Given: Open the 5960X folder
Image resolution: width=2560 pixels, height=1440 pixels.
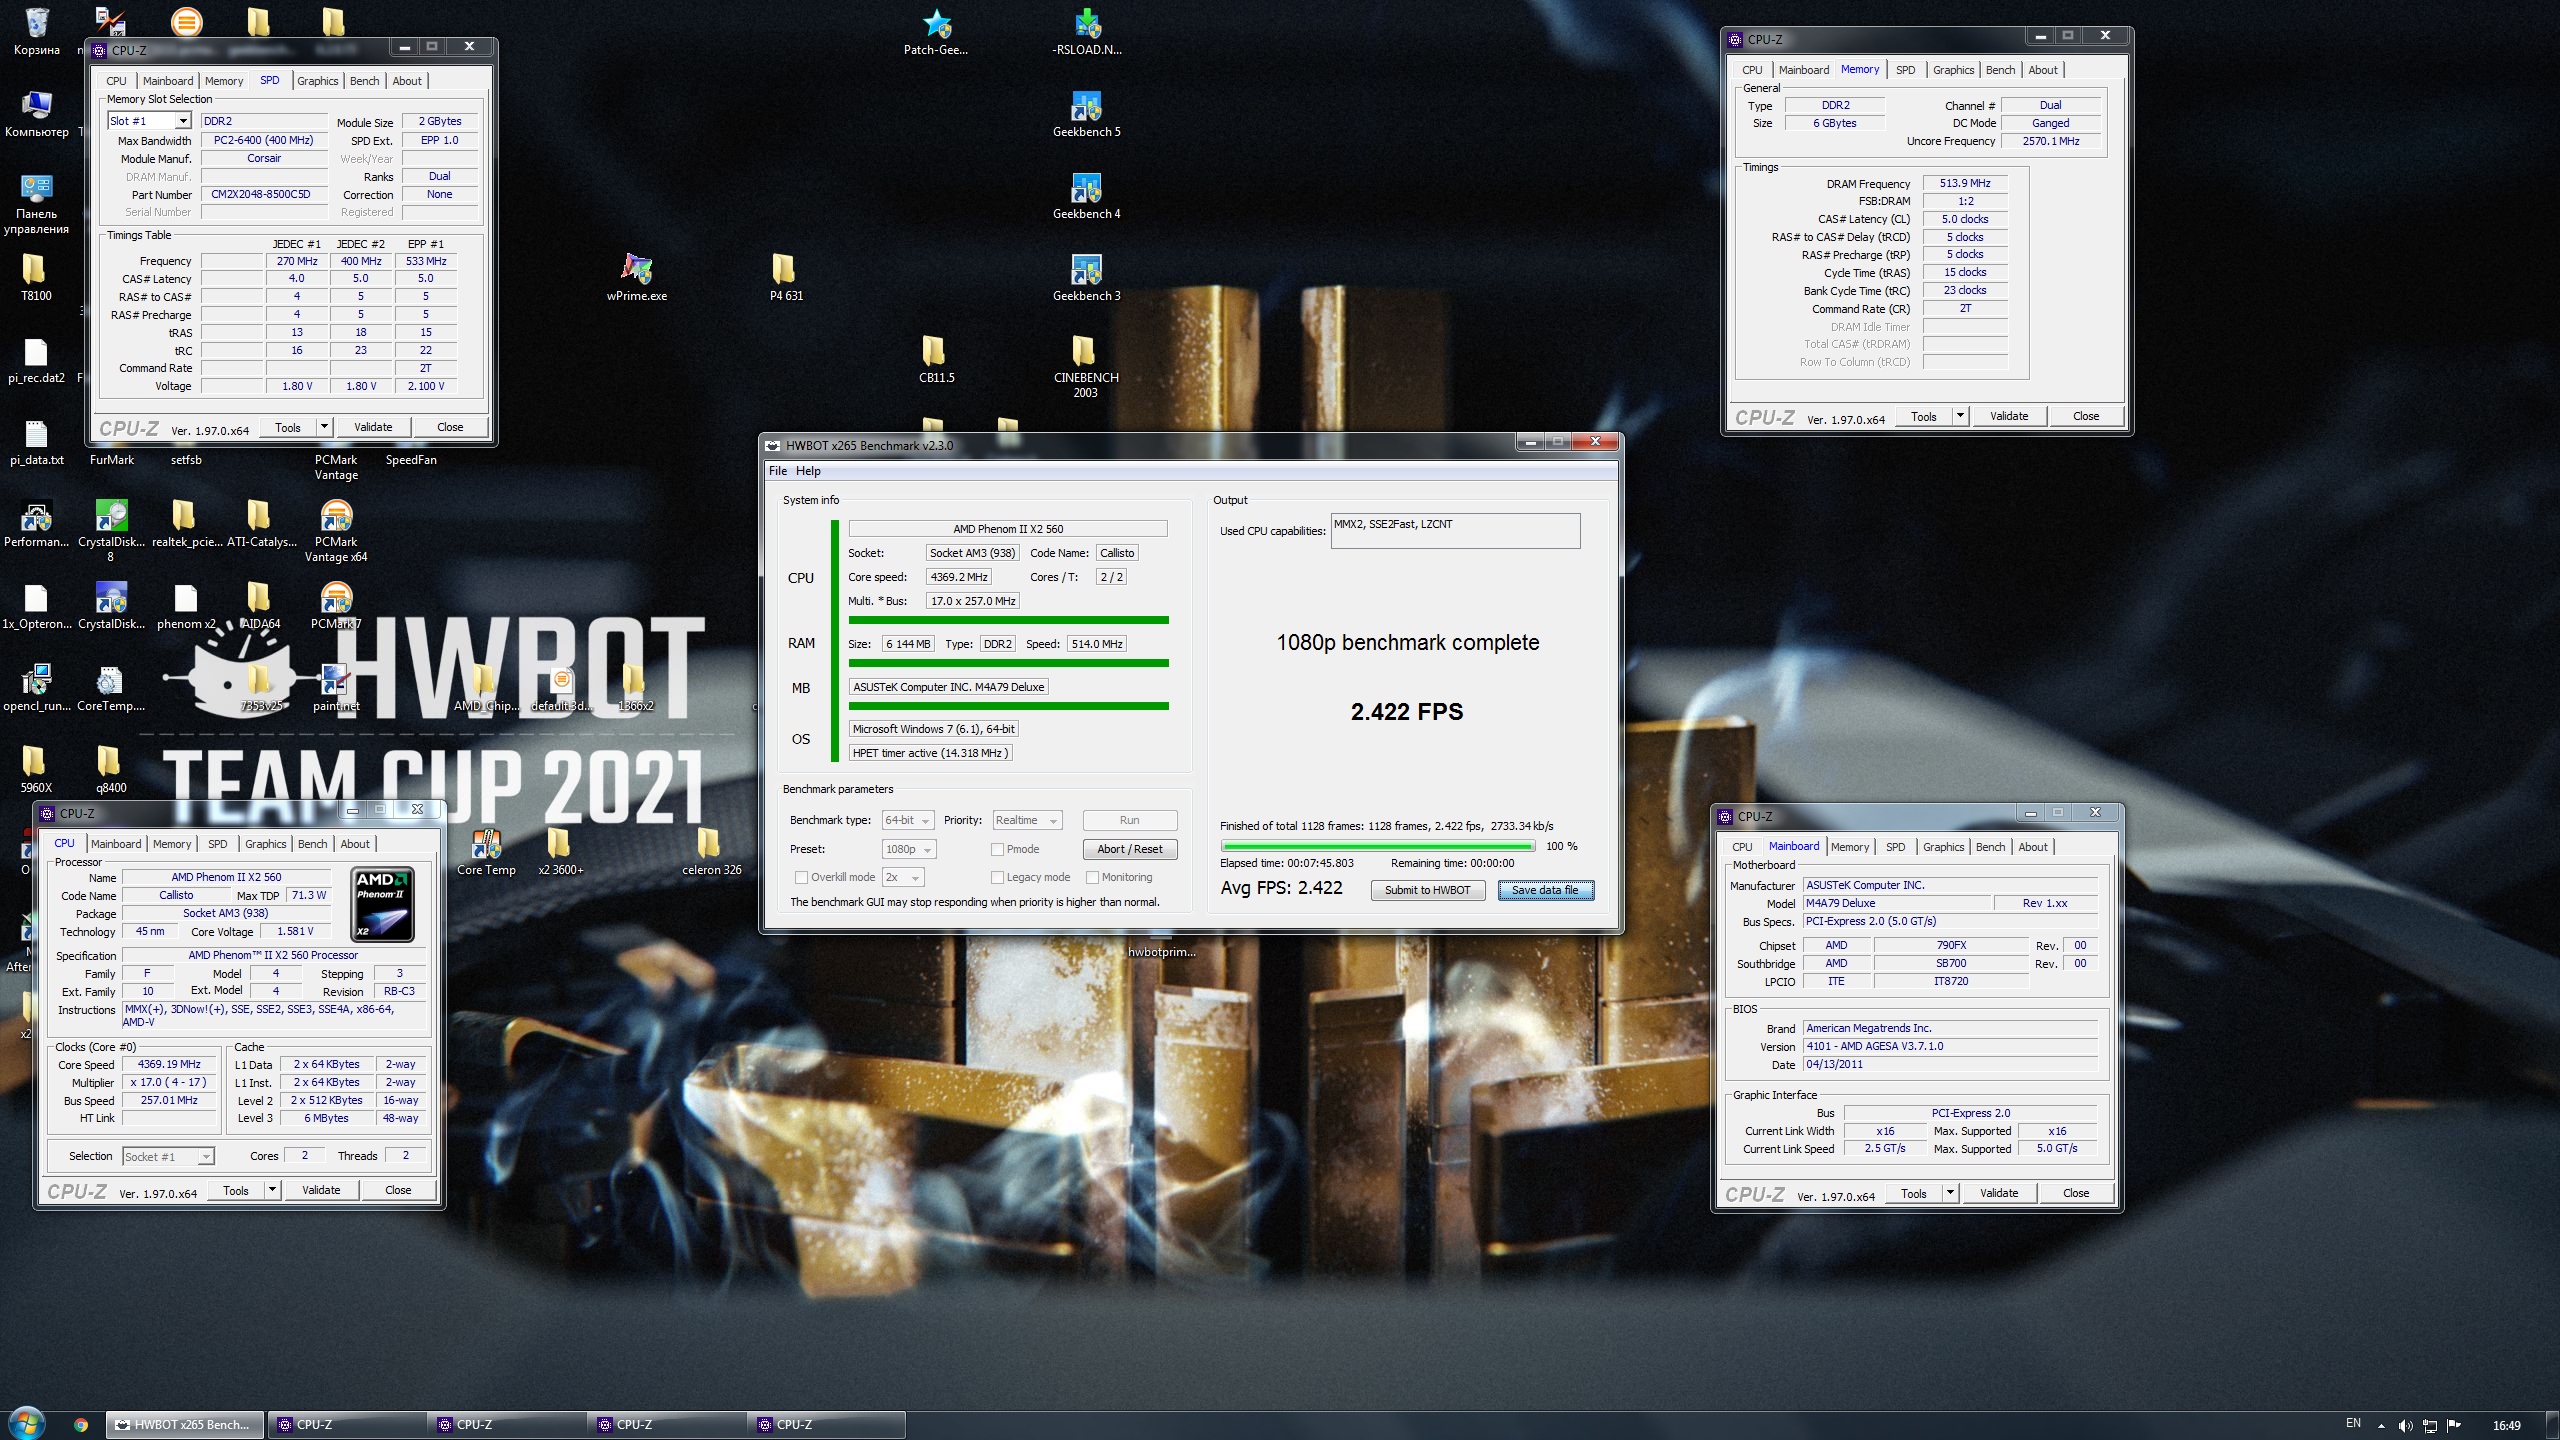Looking at the screenshot, I should 36,770.
